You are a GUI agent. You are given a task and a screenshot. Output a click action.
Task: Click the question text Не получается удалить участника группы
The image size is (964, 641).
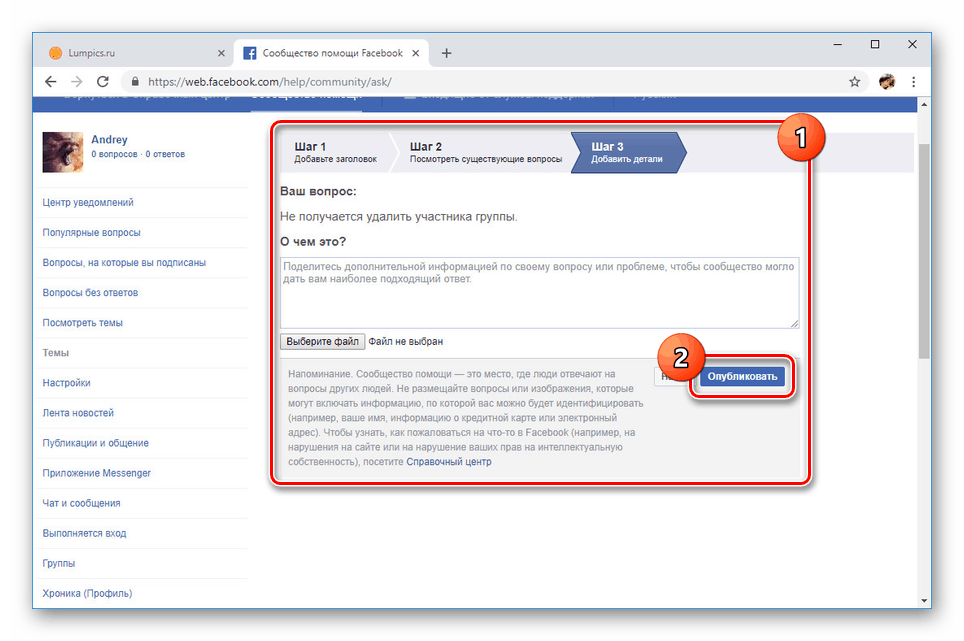click(x=398, y=217)
